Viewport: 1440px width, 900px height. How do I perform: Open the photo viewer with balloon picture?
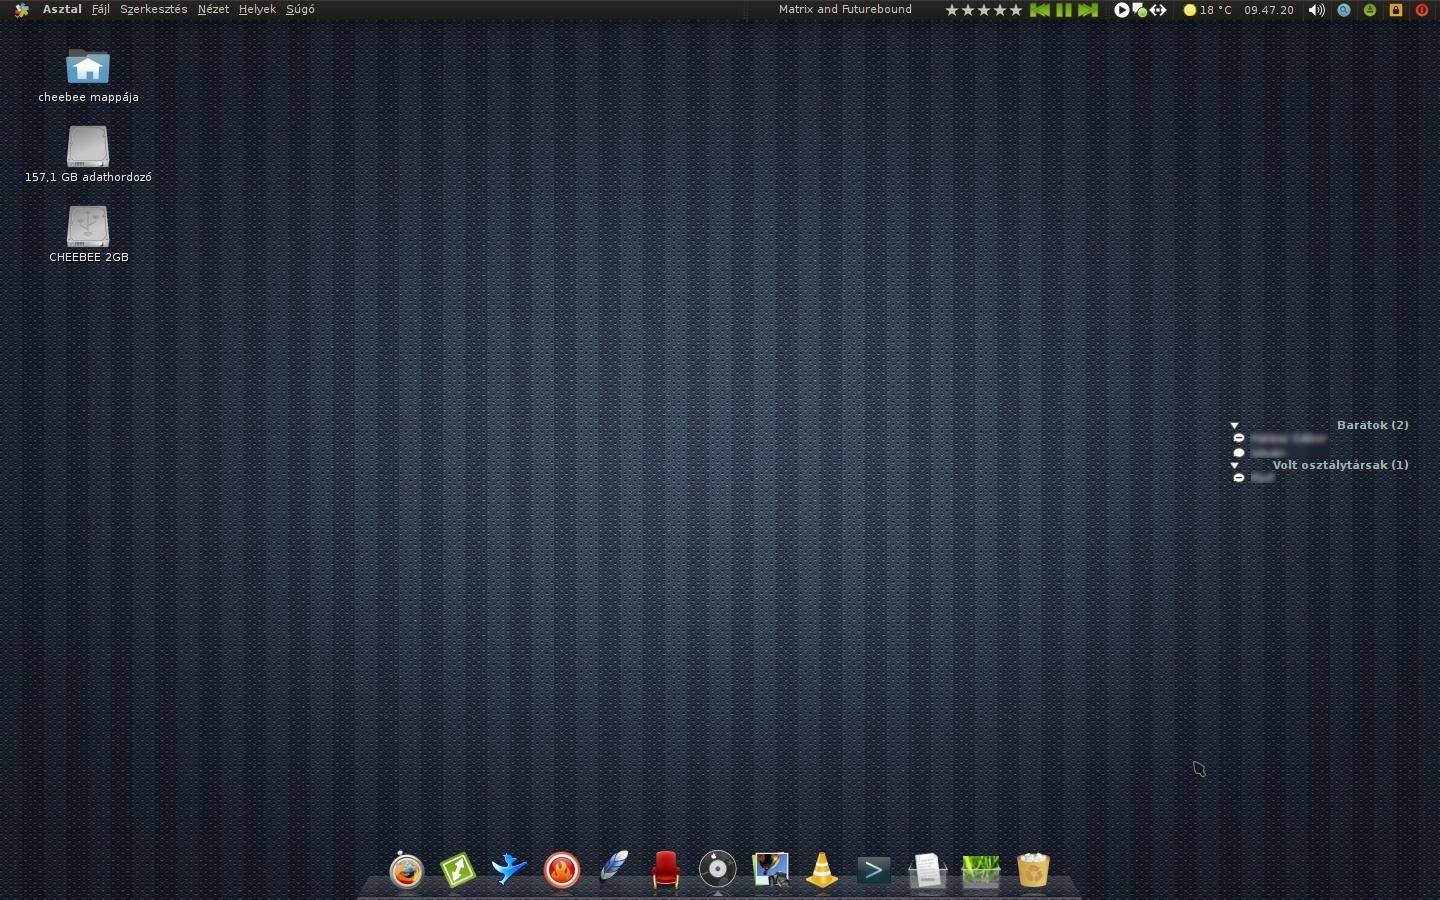pyautogui.click(x=770, y=869)
